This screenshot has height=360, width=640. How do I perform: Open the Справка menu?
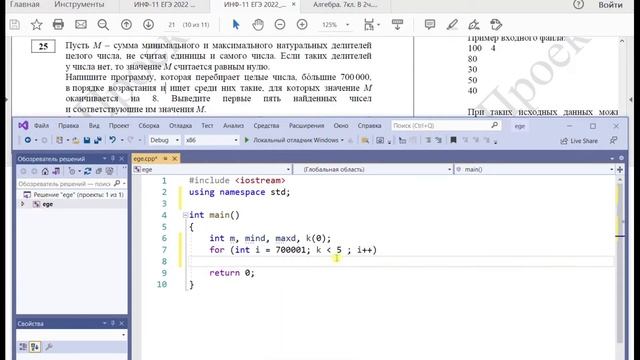click(x=369, y=126)
